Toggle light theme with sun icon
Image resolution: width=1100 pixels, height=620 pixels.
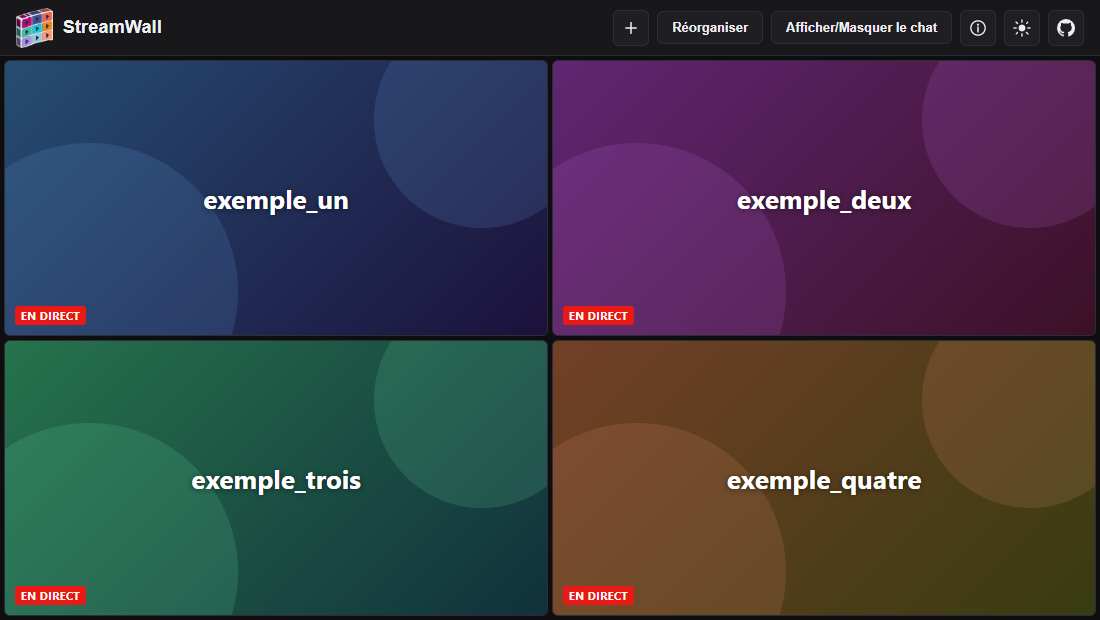[x=1022, y=27]
